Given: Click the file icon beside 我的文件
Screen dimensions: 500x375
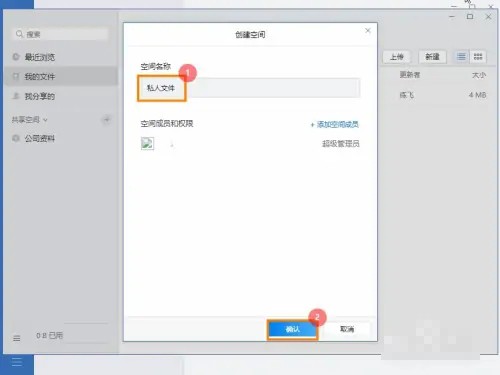Looking at the screenshot, I should [16, 77].
